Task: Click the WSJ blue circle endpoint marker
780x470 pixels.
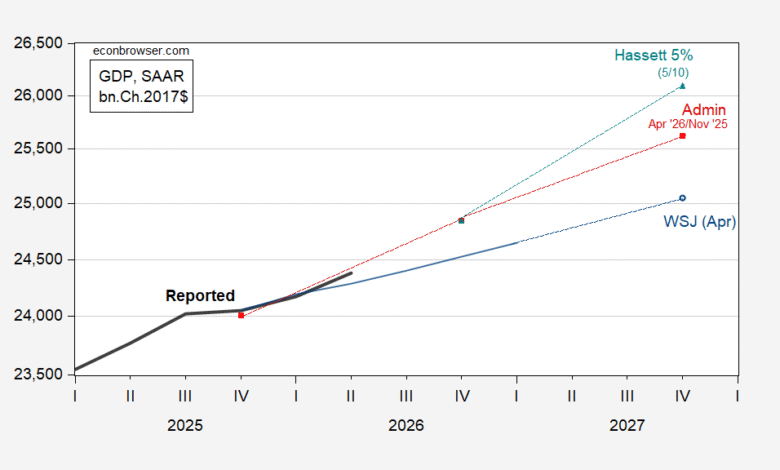Action: 682,198
